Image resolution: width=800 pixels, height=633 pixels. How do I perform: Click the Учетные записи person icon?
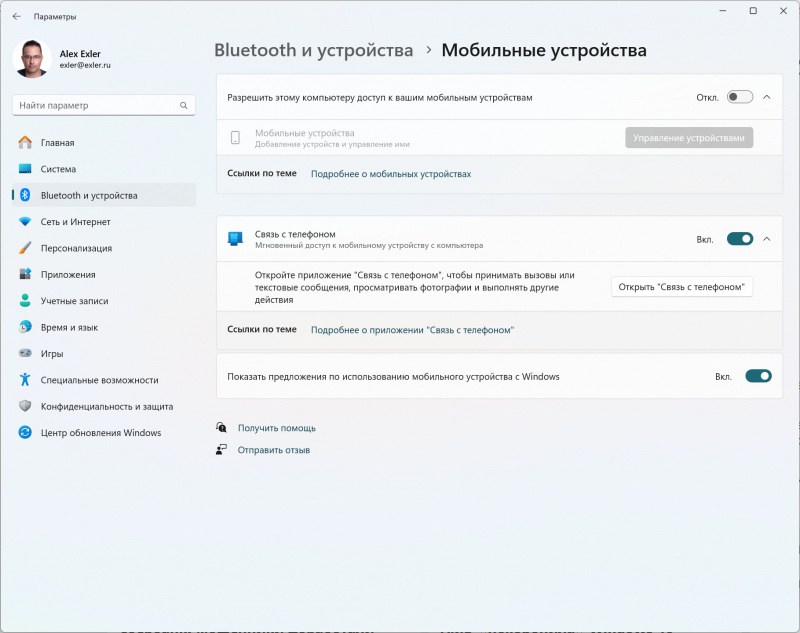point(25,300)
